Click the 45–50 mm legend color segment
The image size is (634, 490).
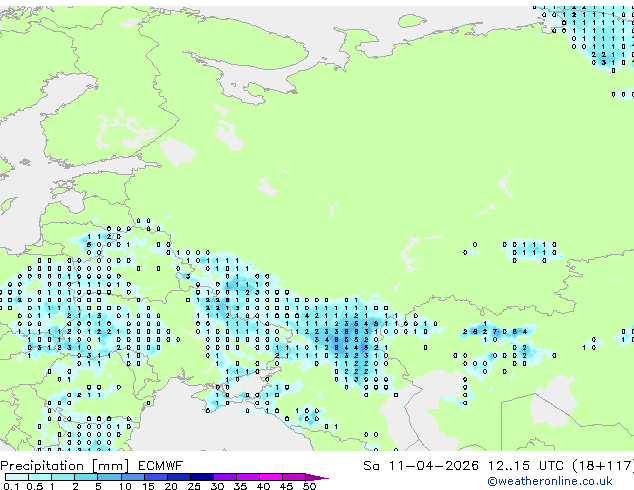[294, 477]
